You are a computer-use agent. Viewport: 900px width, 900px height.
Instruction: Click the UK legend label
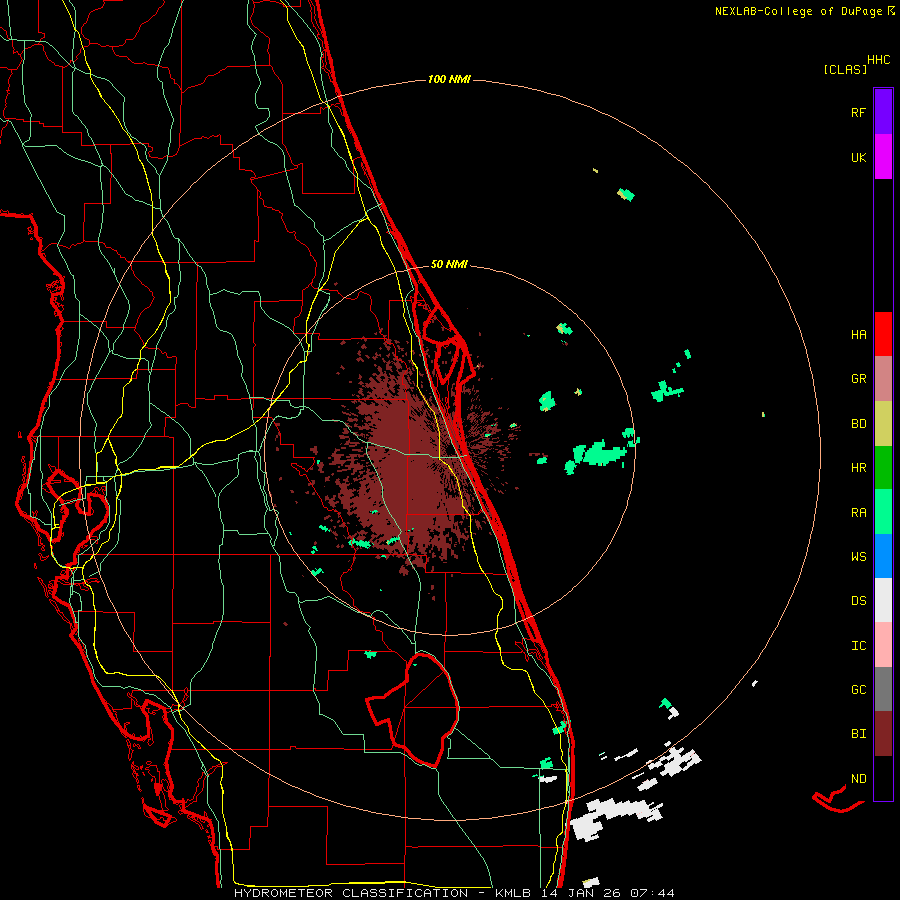point(858,157)
